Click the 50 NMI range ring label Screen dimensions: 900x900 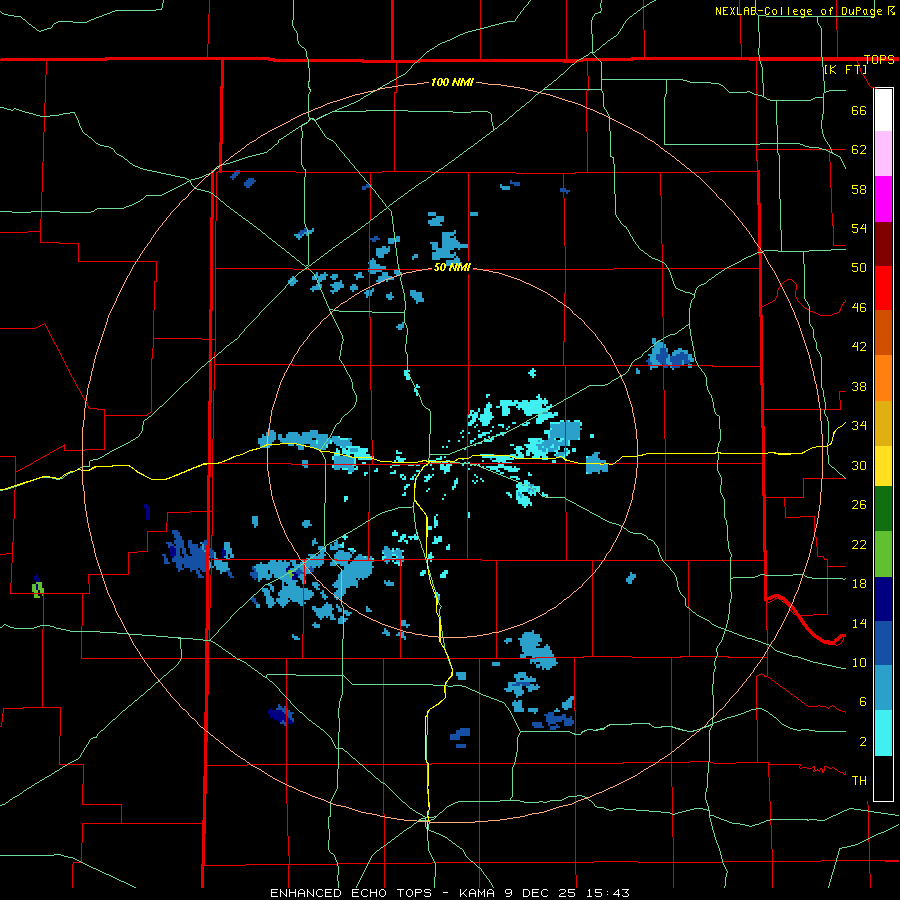point(452,267)
